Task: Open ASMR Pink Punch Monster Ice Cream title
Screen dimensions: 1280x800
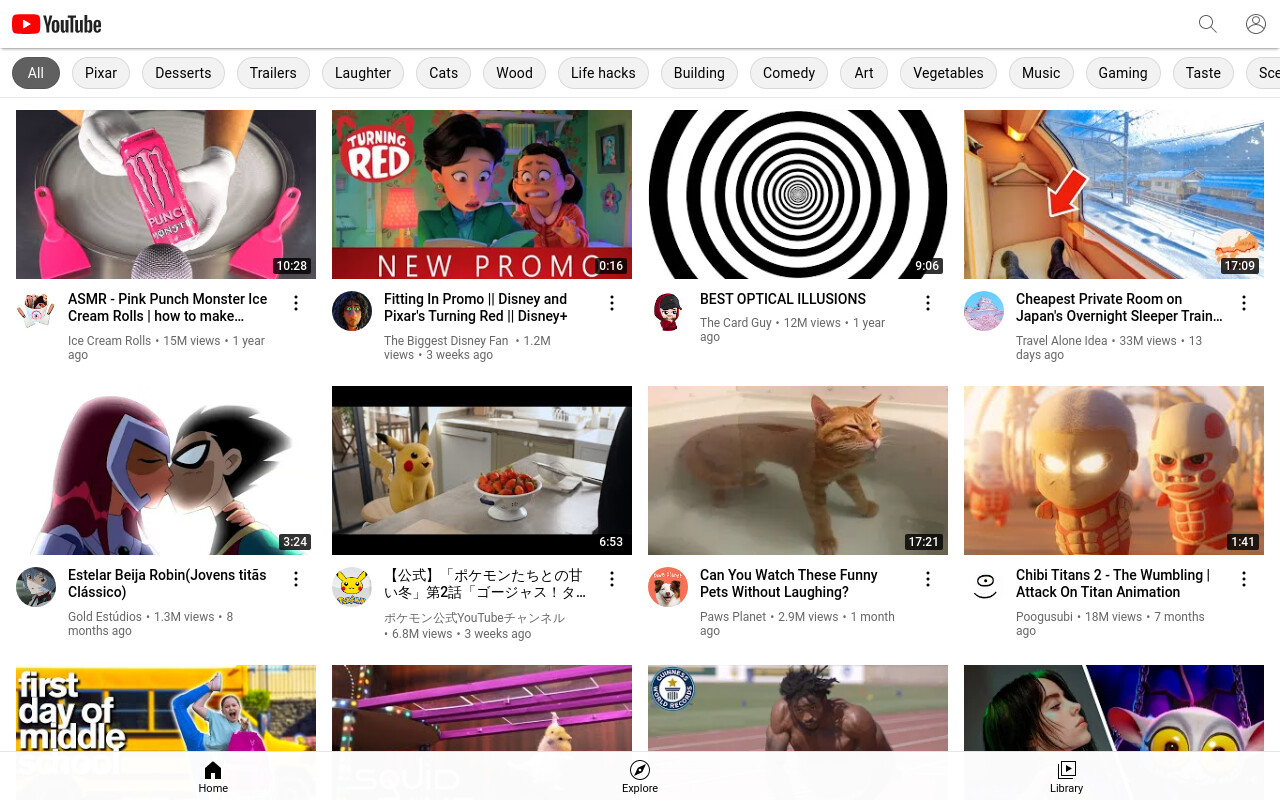Action: [x=168, y=307]
